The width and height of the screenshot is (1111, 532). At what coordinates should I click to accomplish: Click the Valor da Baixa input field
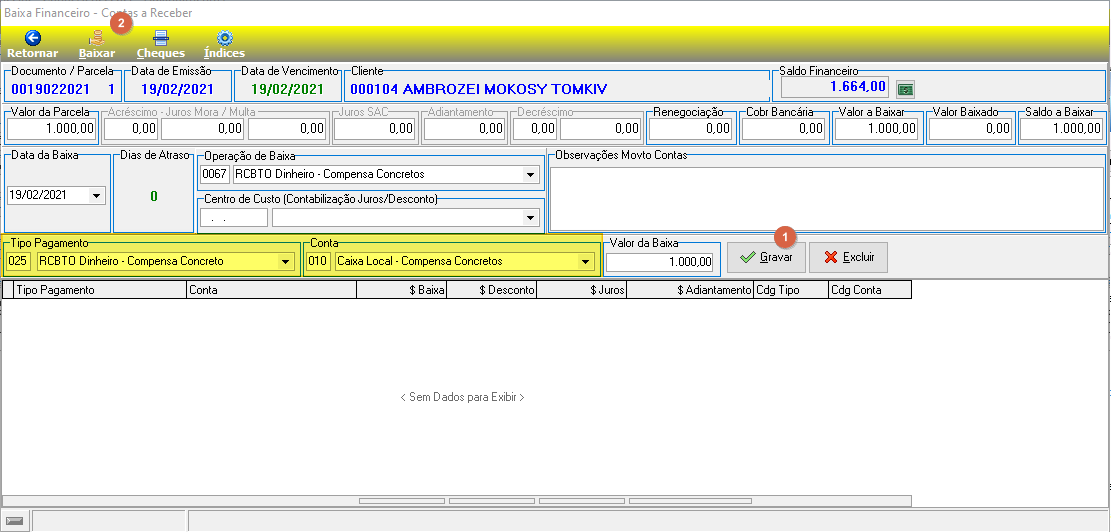[660, 262]
